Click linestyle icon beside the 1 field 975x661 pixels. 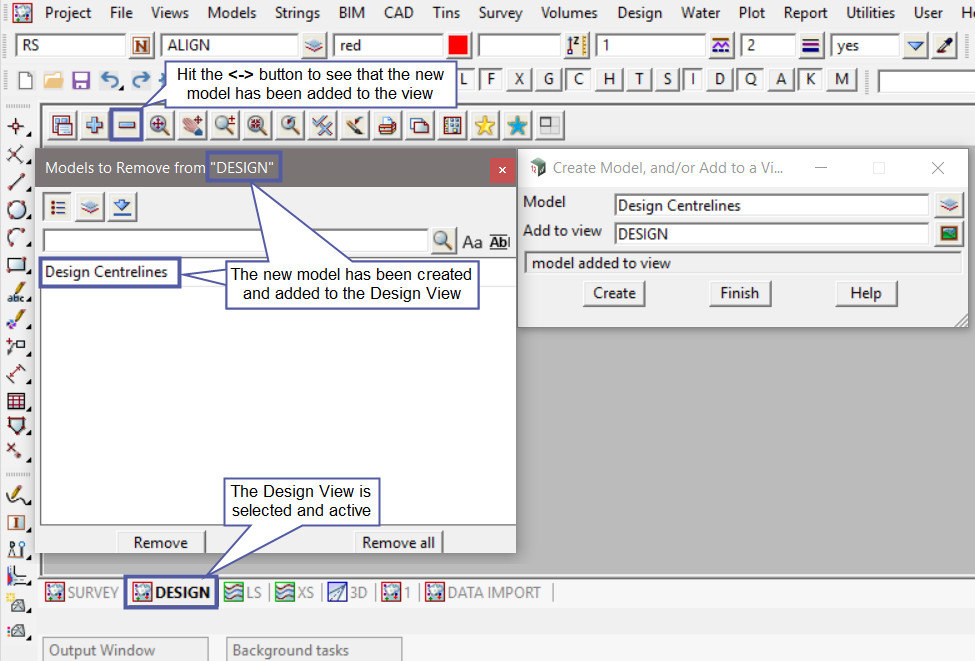coord(720,46)
